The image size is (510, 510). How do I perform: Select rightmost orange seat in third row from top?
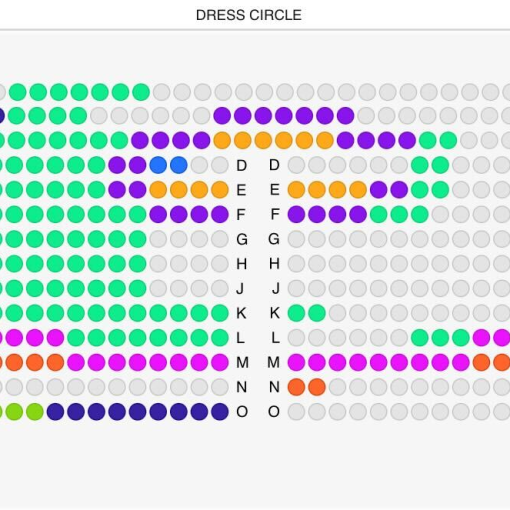point(325,140)
